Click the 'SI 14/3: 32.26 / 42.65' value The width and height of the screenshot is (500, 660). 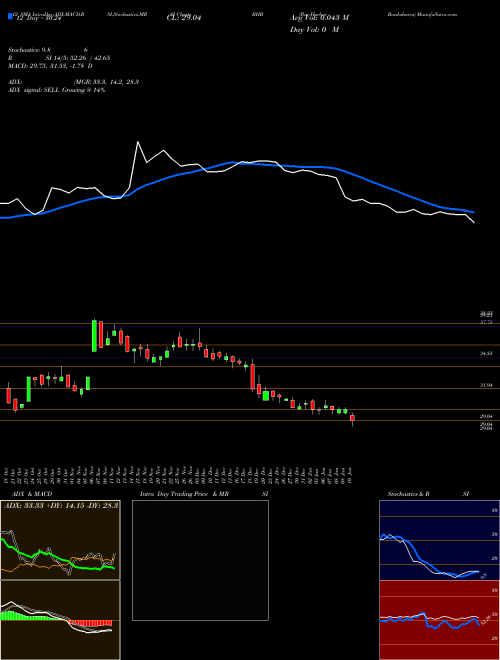coord(78,58)
